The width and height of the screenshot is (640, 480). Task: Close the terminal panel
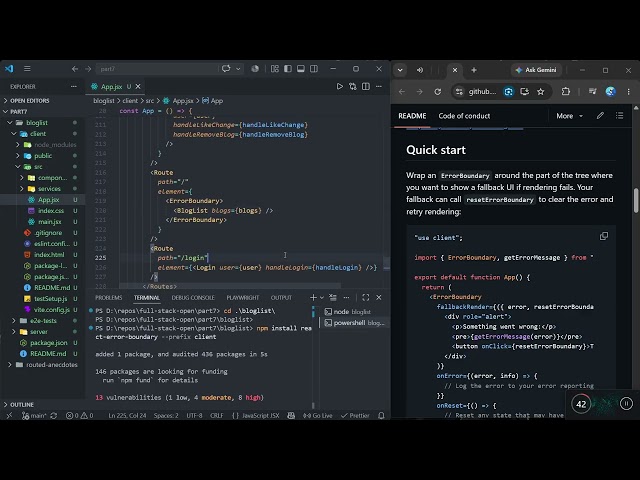[379, 298]
